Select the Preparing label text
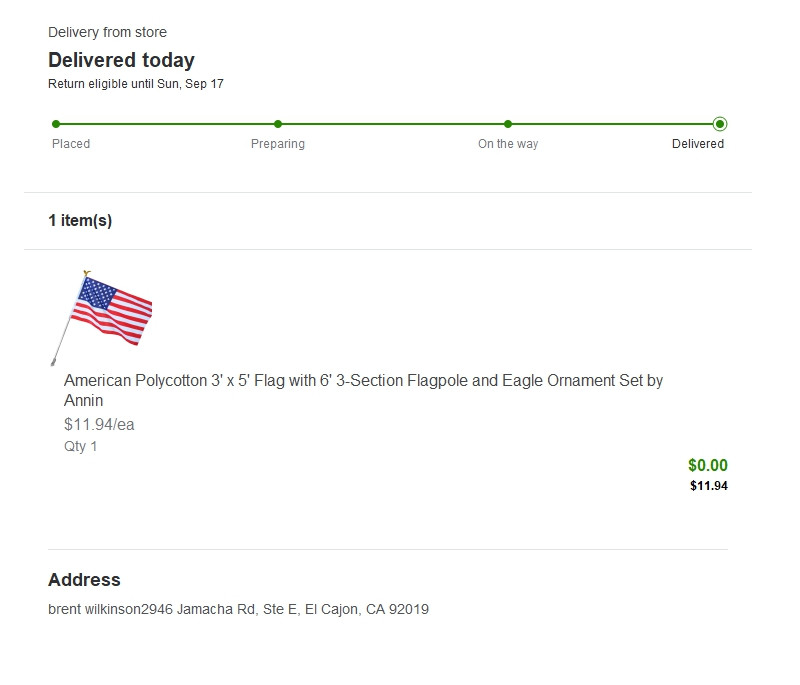 [x=278, y=144]
